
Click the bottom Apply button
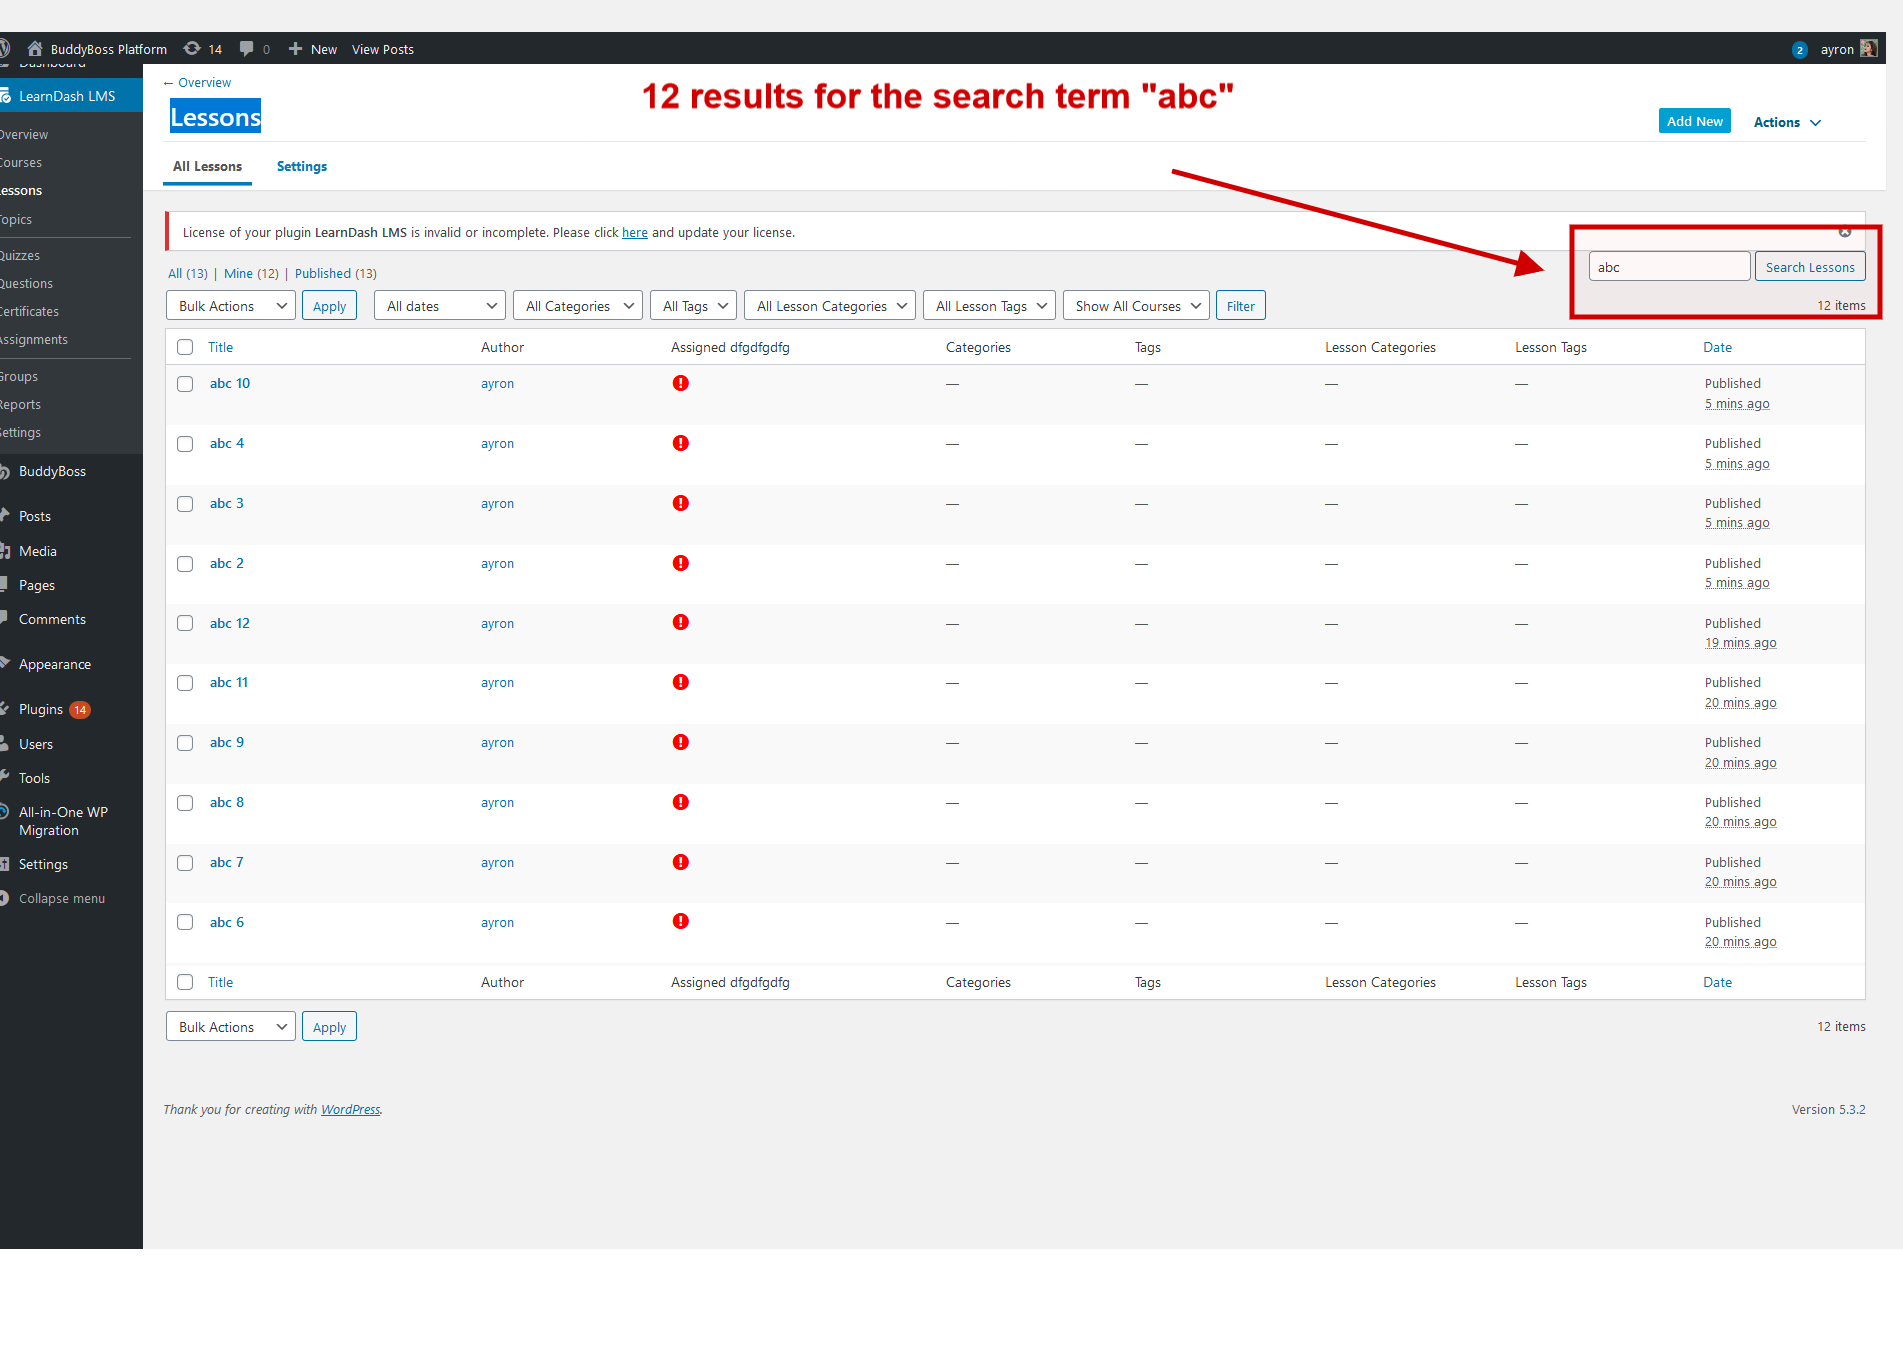[329, 1027]
